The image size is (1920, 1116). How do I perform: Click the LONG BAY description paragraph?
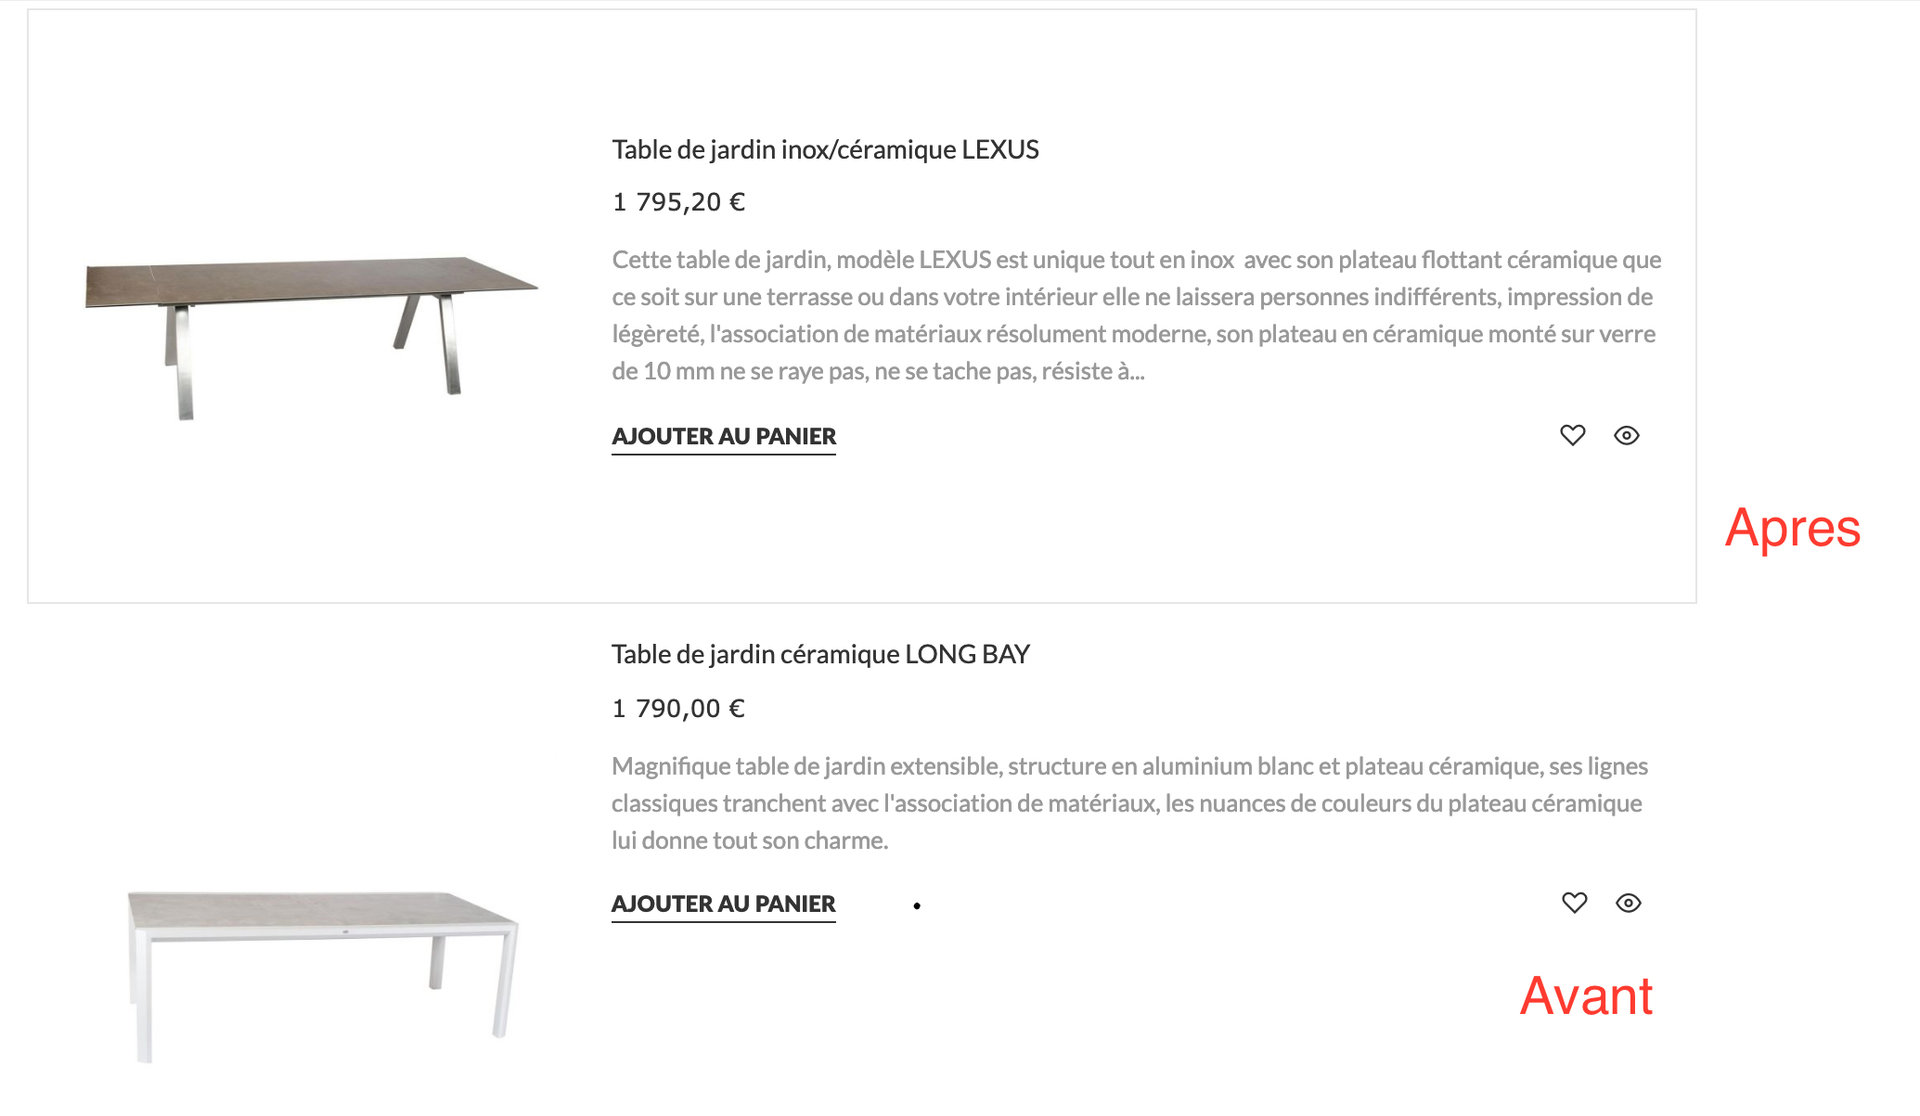pyautogui.click(x=1128, y=803)
